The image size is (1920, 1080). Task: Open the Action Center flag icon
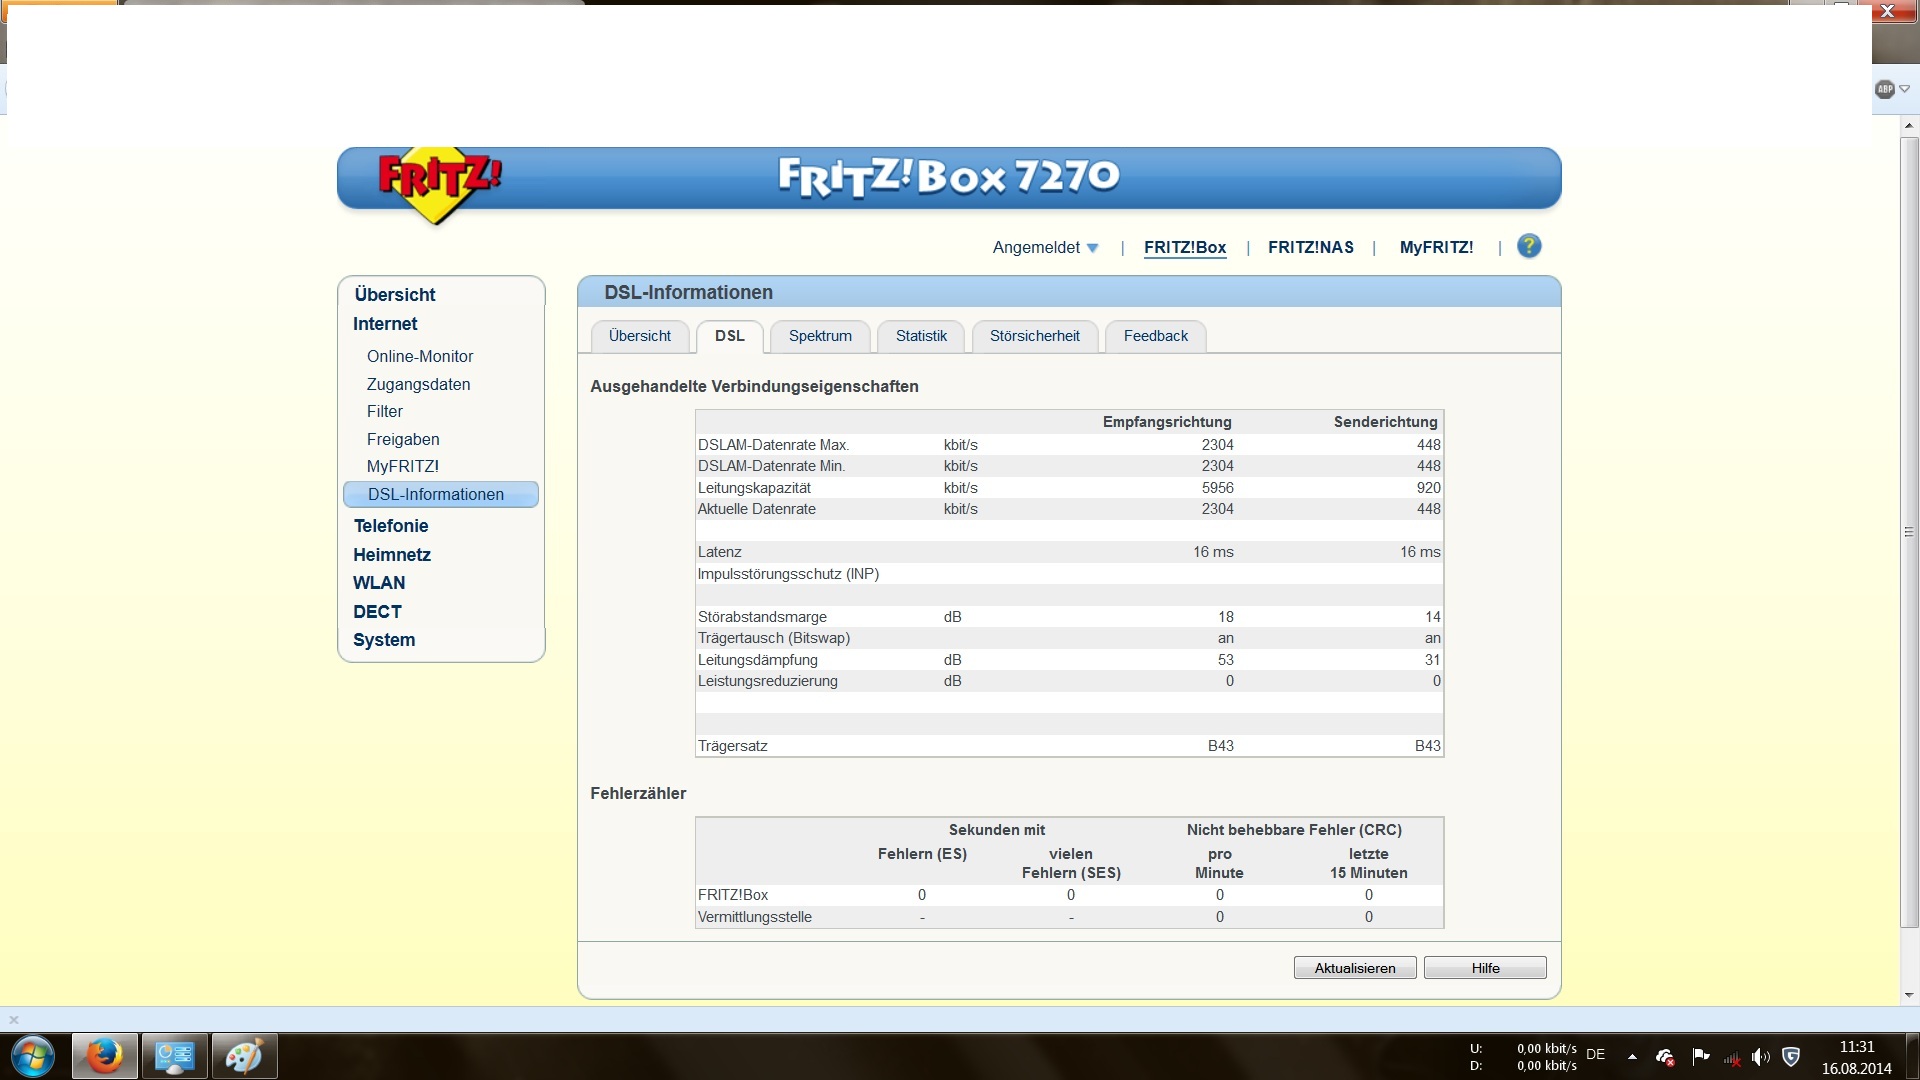coord(1700,1056)
